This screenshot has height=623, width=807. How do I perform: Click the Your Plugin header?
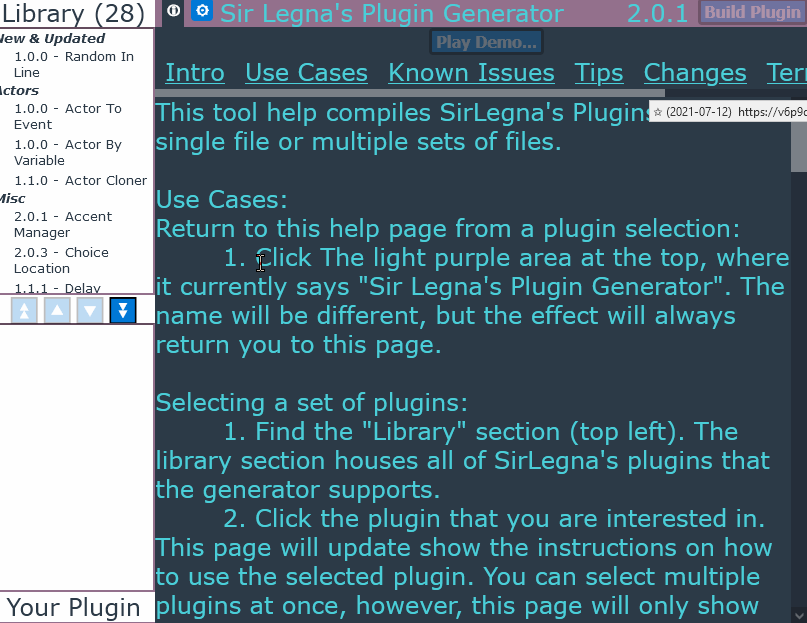pyautogui.click(x=73, y=607)
